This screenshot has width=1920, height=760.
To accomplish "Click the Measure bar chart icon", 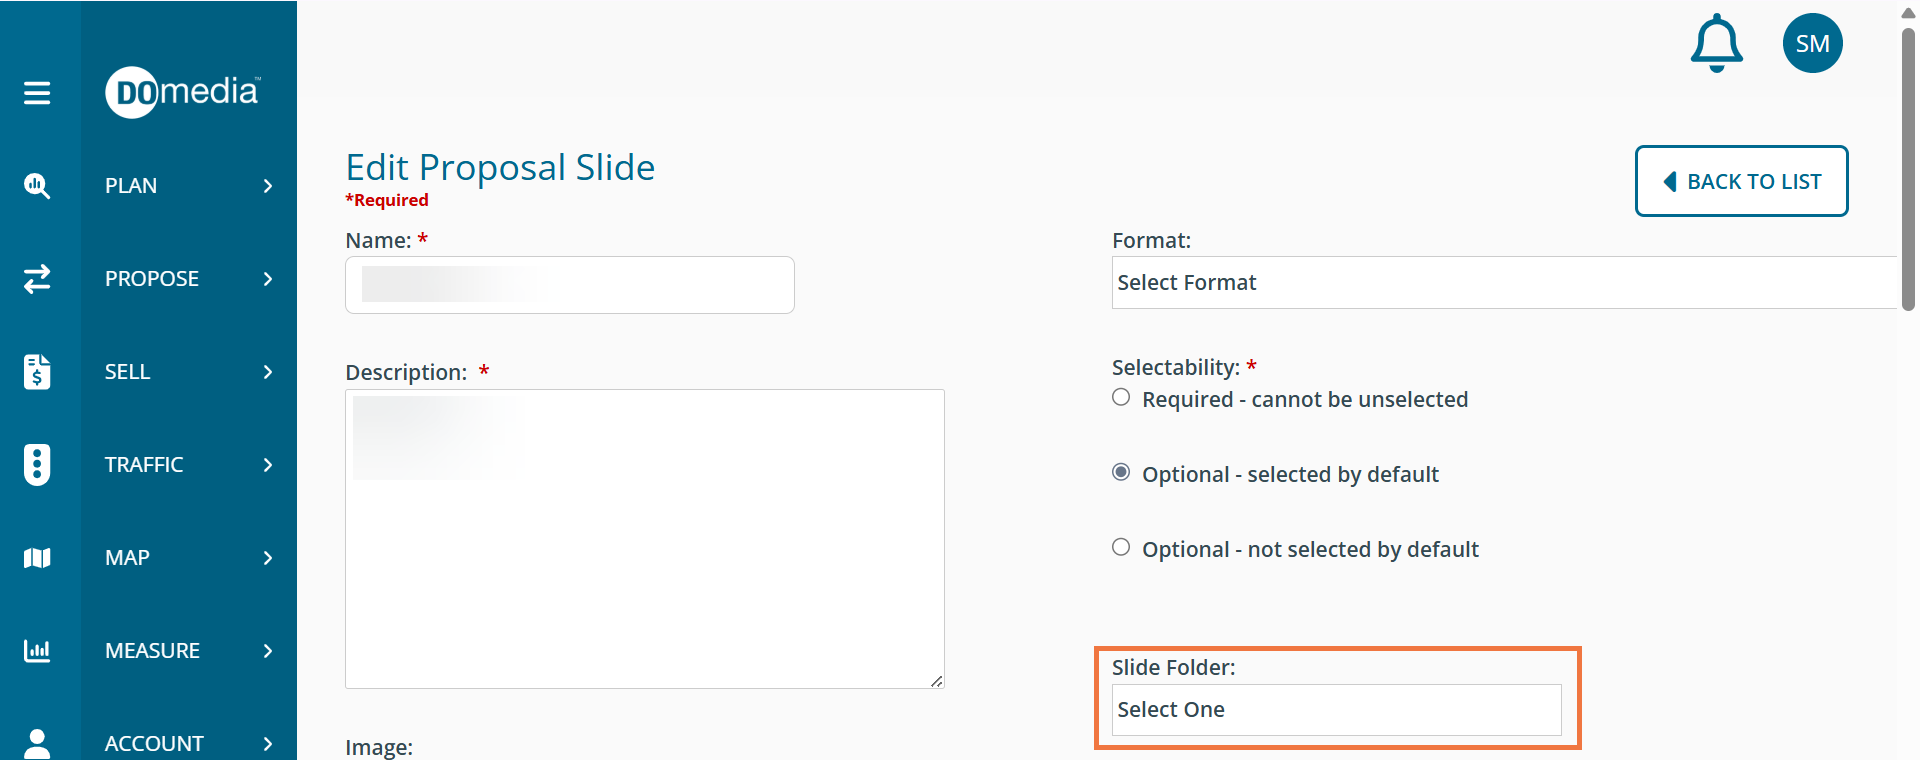I will pyautogui.click(x=37, y=651).
